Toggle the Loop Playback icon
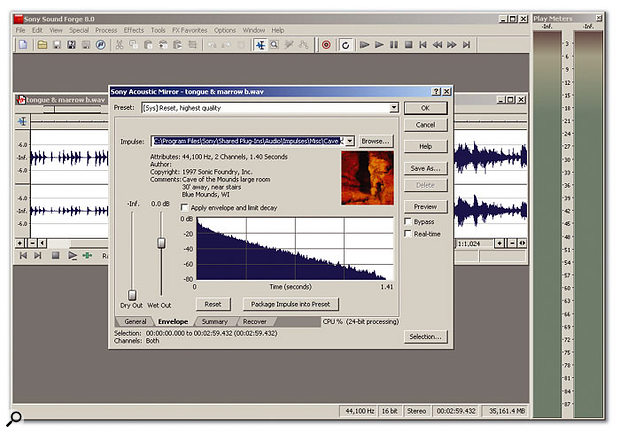620x433 pixels. [x=345, y=45]
